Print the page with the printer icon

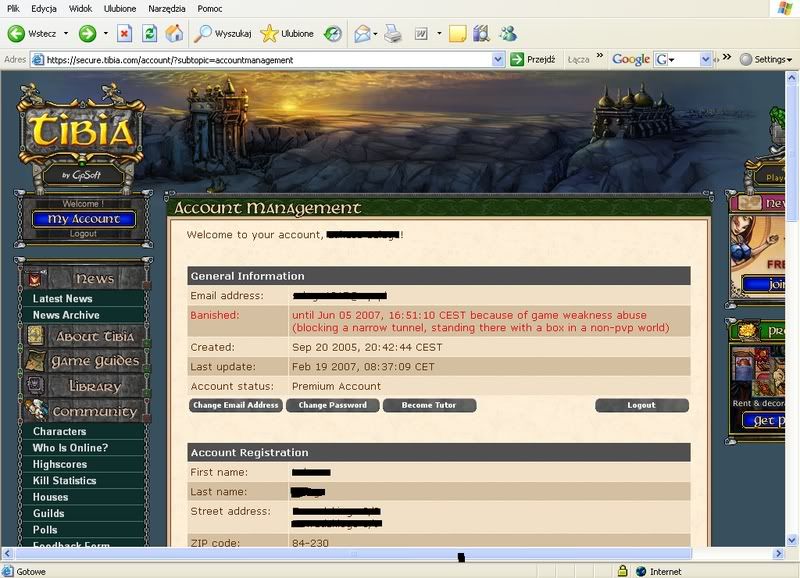pos(393,34)
